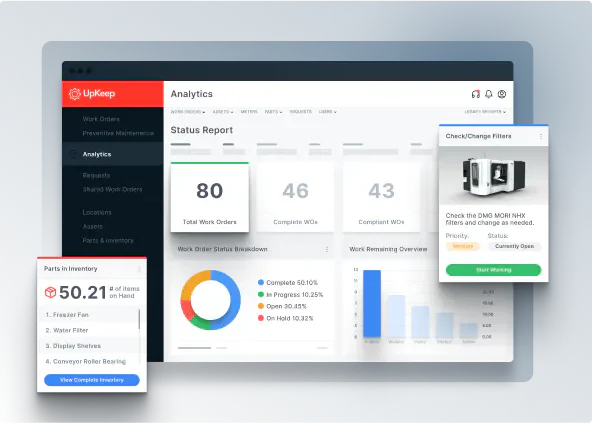Click the donut chart in Status Breakdown
Screen dimensions: 592x423
(210, 300)
